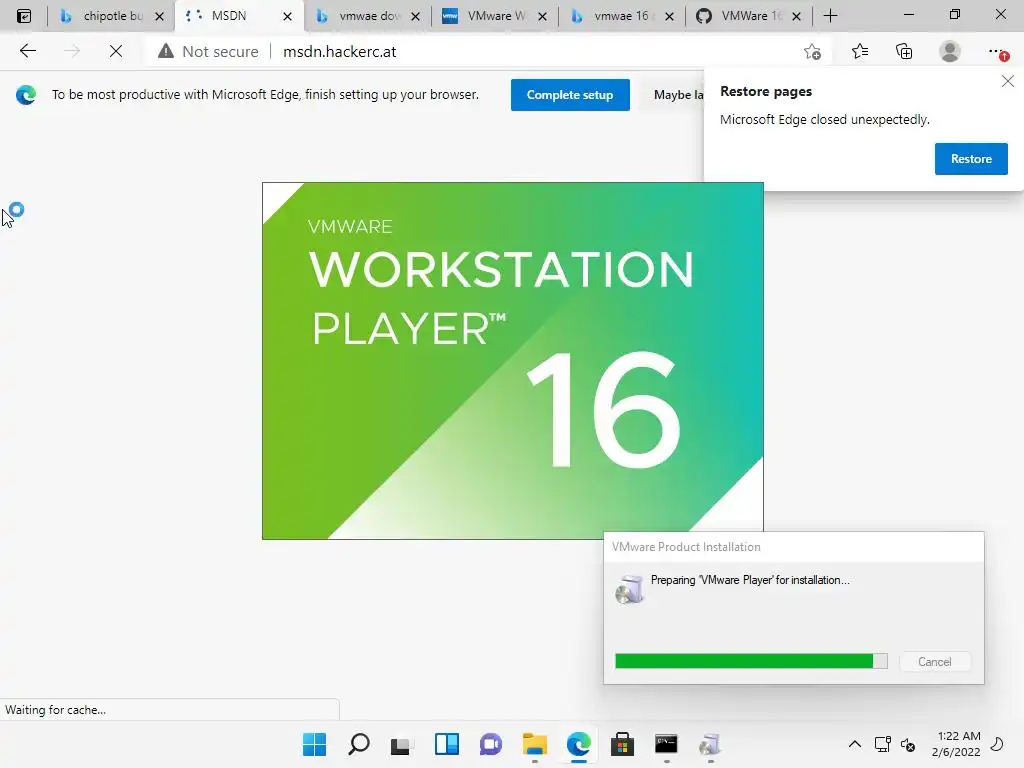Viewport: 1024px width, 768px height.
Task: Go back to previous page
Action: tap(27, 51)
